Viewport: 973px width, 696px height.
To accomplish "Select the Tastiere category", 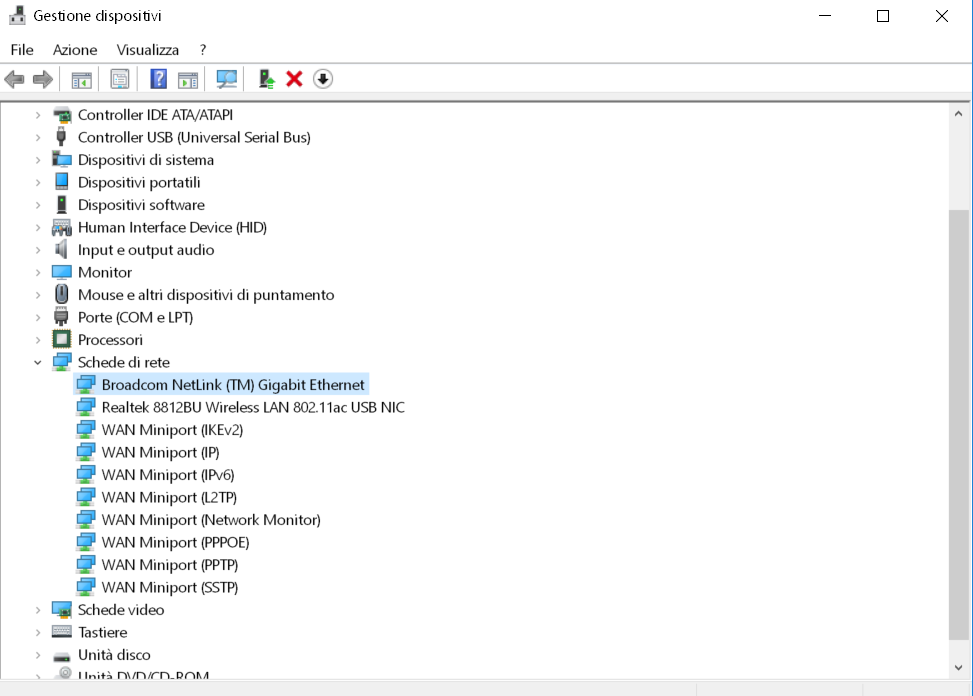I will click(x=102, y=632).
